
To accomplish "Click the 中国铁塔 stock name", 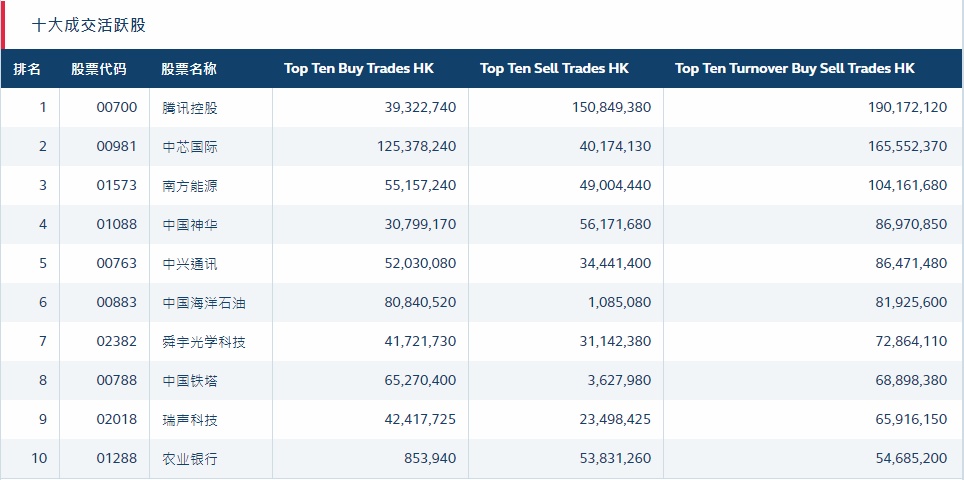I will click(x=190, y=381).
